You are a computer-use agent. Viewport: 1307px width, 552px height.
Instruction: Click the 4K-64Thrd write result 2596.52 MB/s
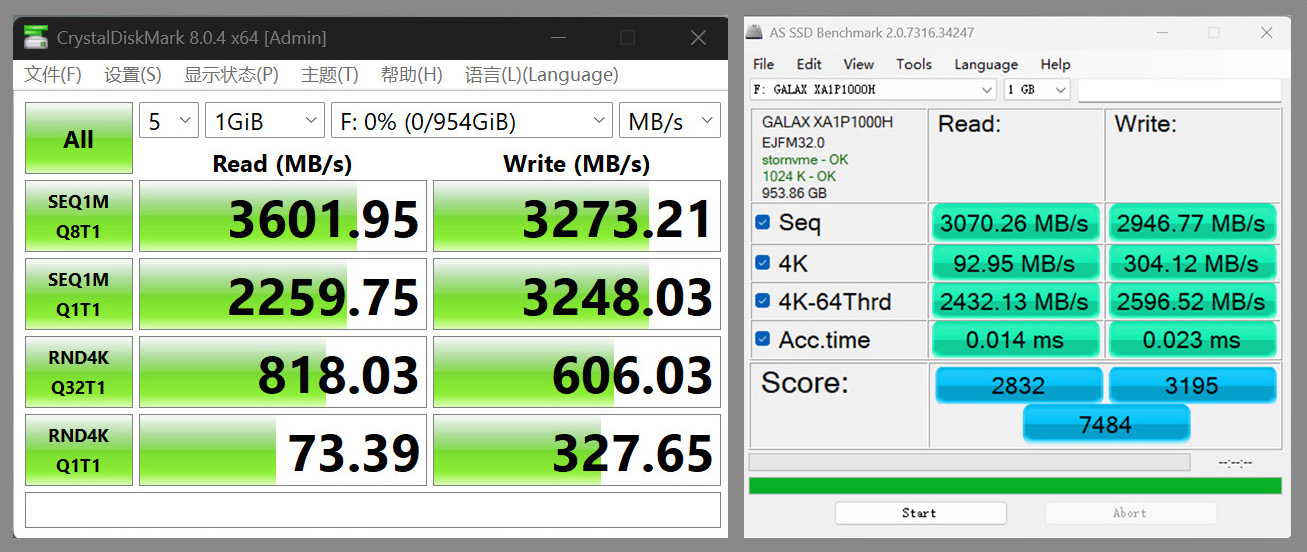tap(1192, 301)
